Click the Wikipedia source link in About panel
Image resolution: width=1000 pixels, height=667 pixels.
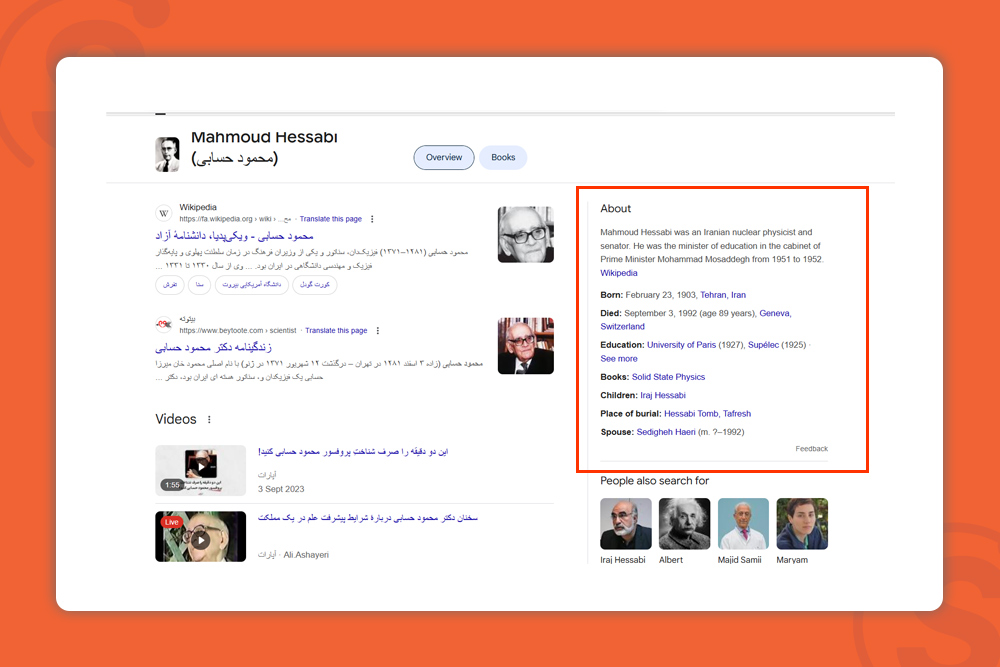[619, 273]
